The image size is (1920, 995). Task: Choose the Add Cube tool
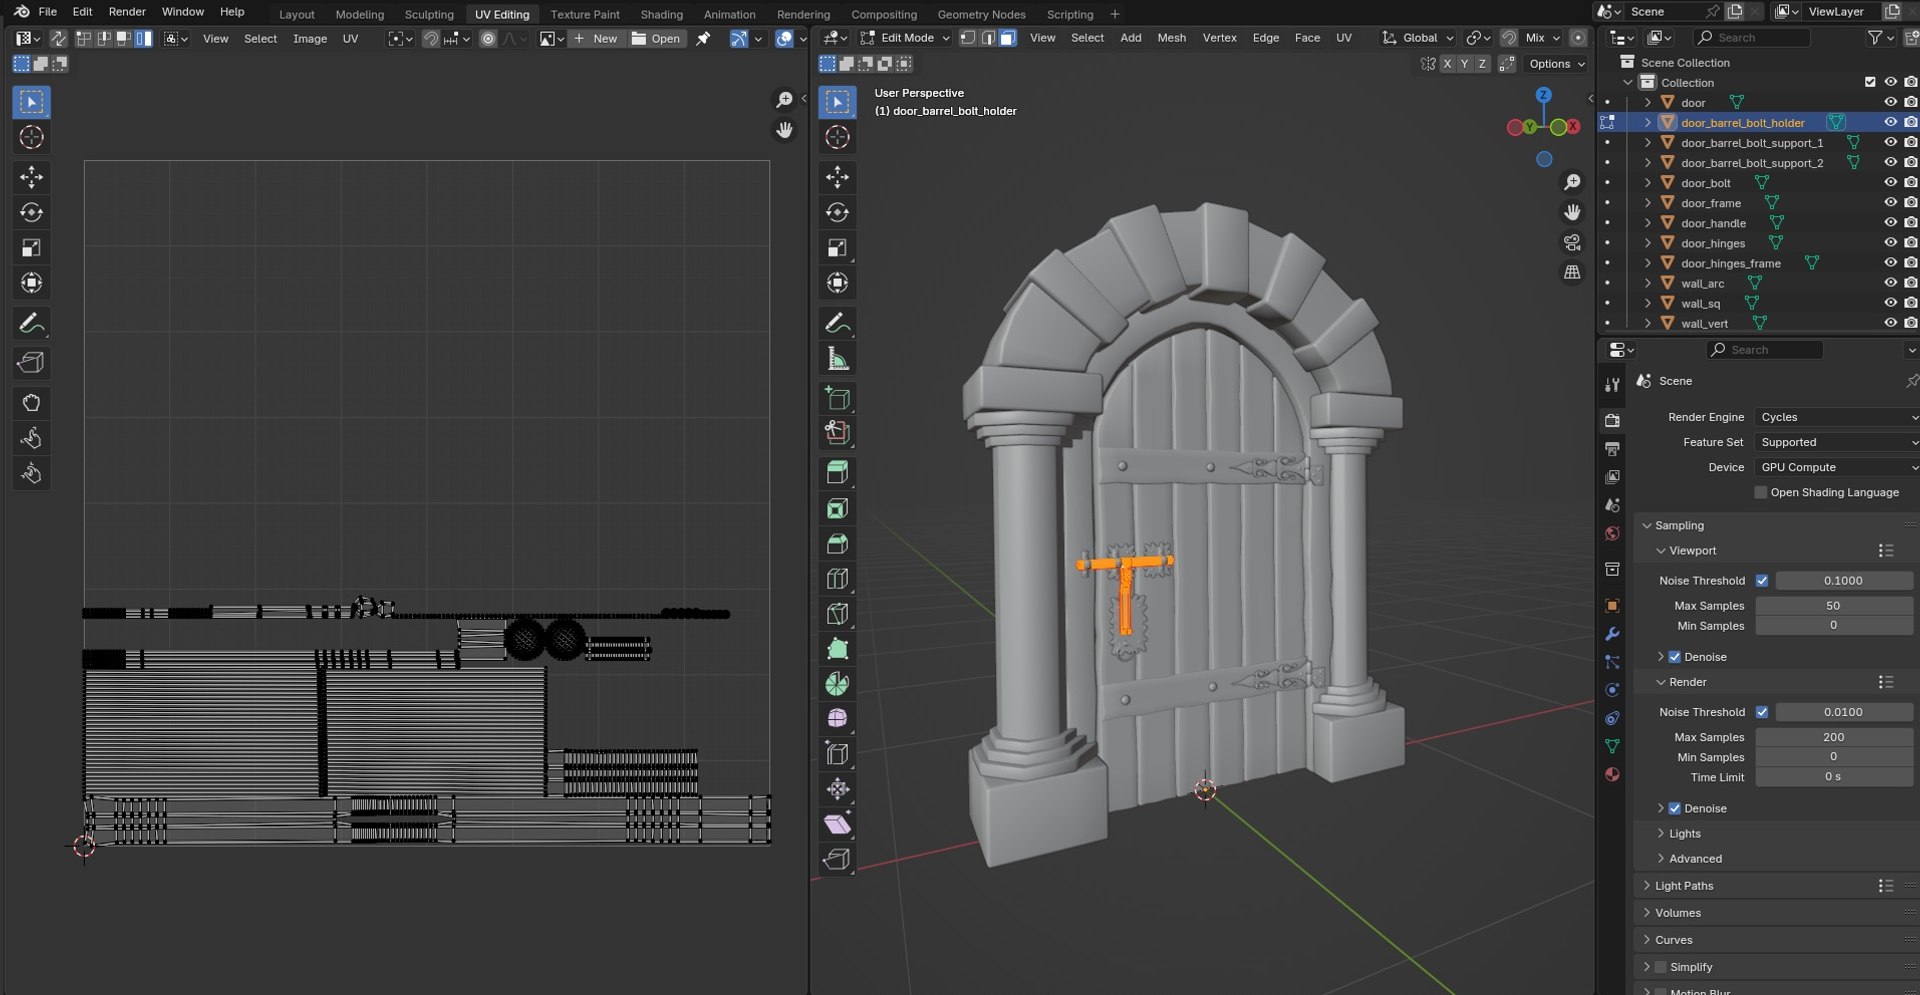point(837,398)
